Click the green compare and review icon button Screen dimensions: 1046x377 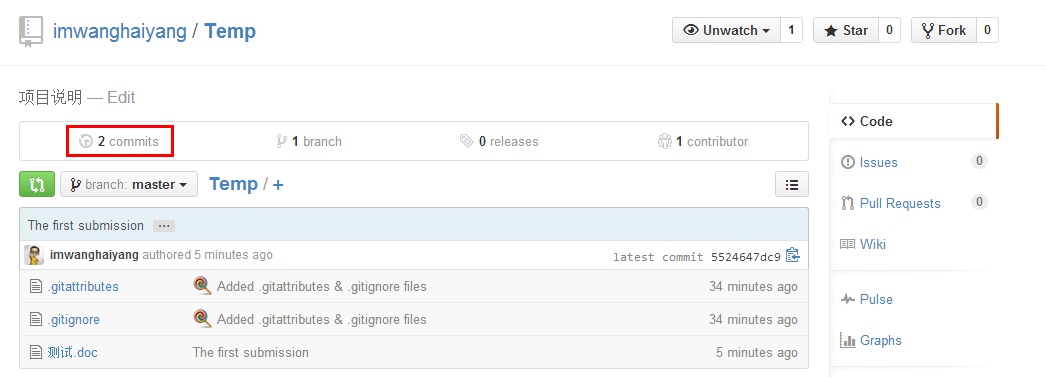tap(37, 184)
